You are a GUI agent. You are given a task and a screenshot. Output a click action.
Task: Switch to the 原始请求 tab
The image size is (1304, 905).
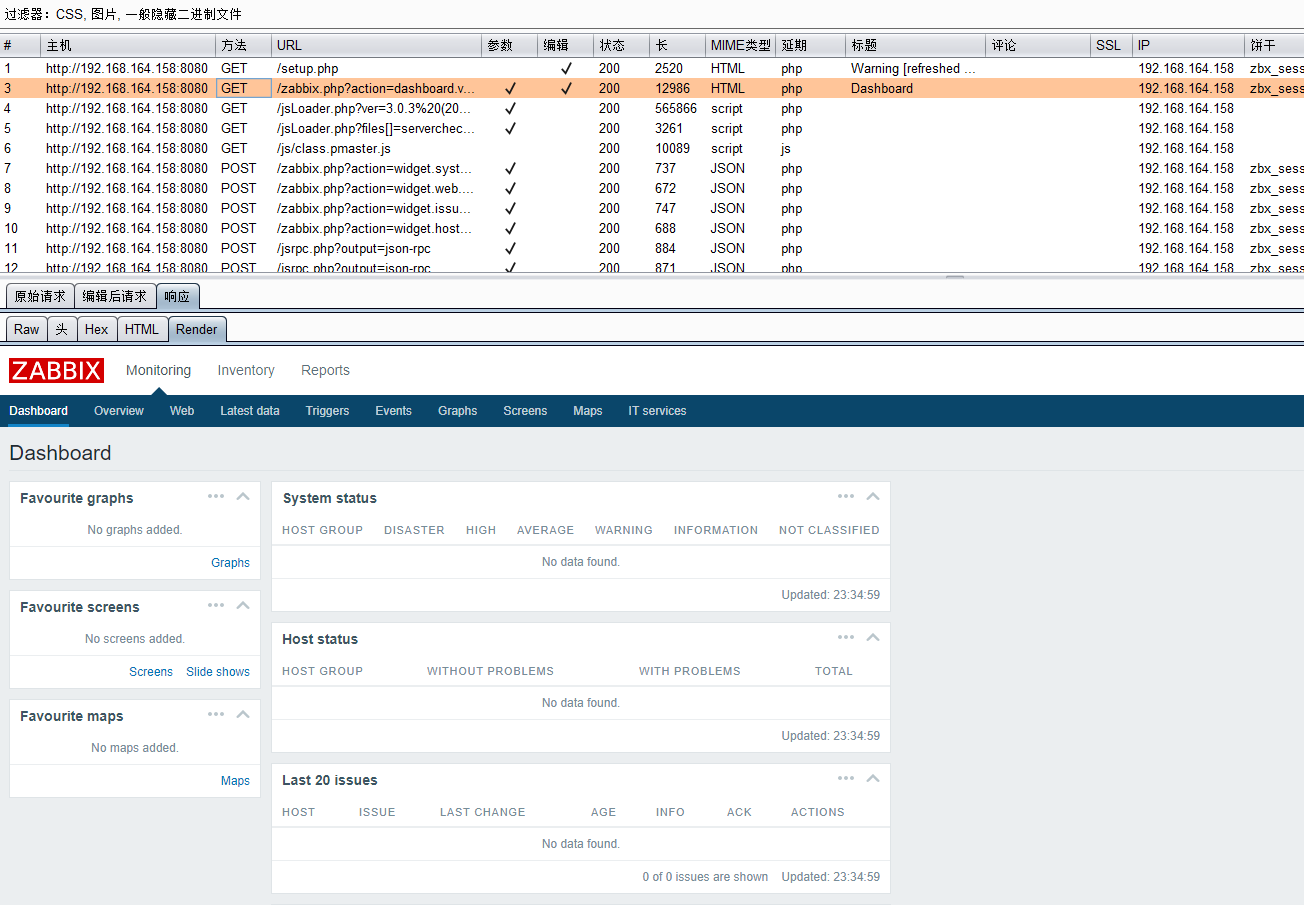(38, 295)
